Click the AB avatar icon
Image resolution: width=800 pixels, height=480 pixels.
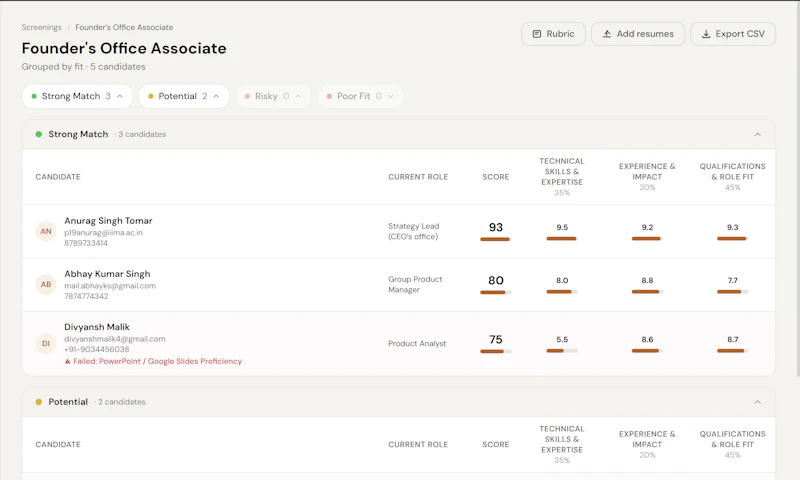click(46, 284)
